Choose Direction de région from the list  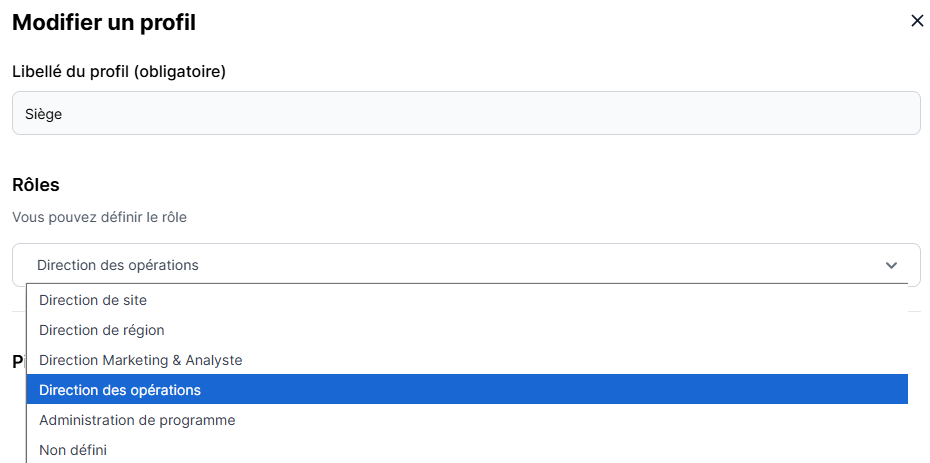[102, 330]
